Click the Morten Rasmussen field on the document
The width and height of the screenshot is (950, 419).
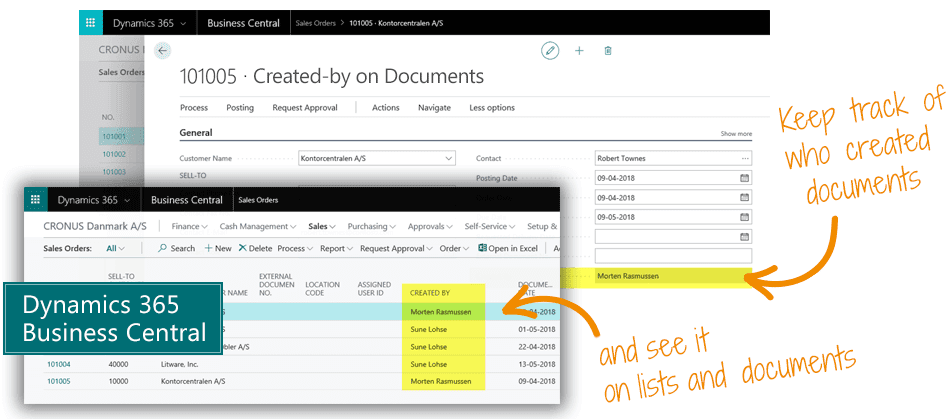pos(673,276)
